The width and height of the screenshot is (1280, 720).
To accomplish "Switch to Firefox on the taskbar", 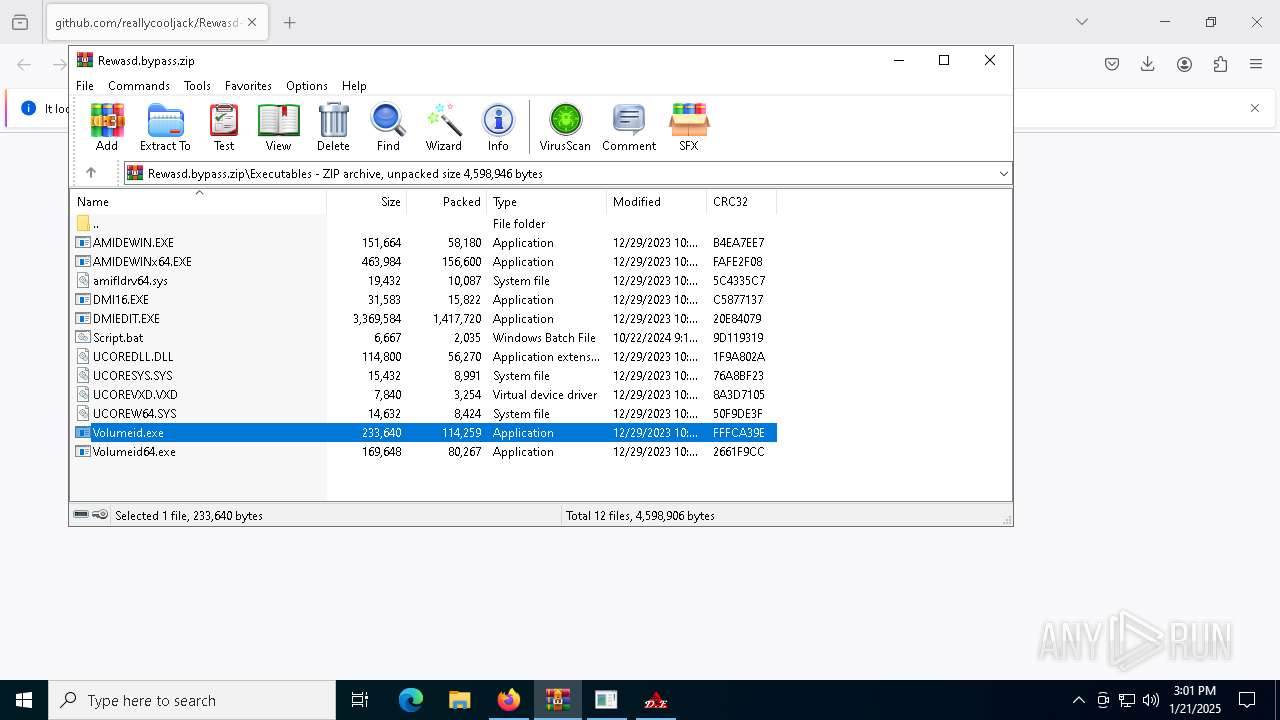I will (x=509, y=700).
